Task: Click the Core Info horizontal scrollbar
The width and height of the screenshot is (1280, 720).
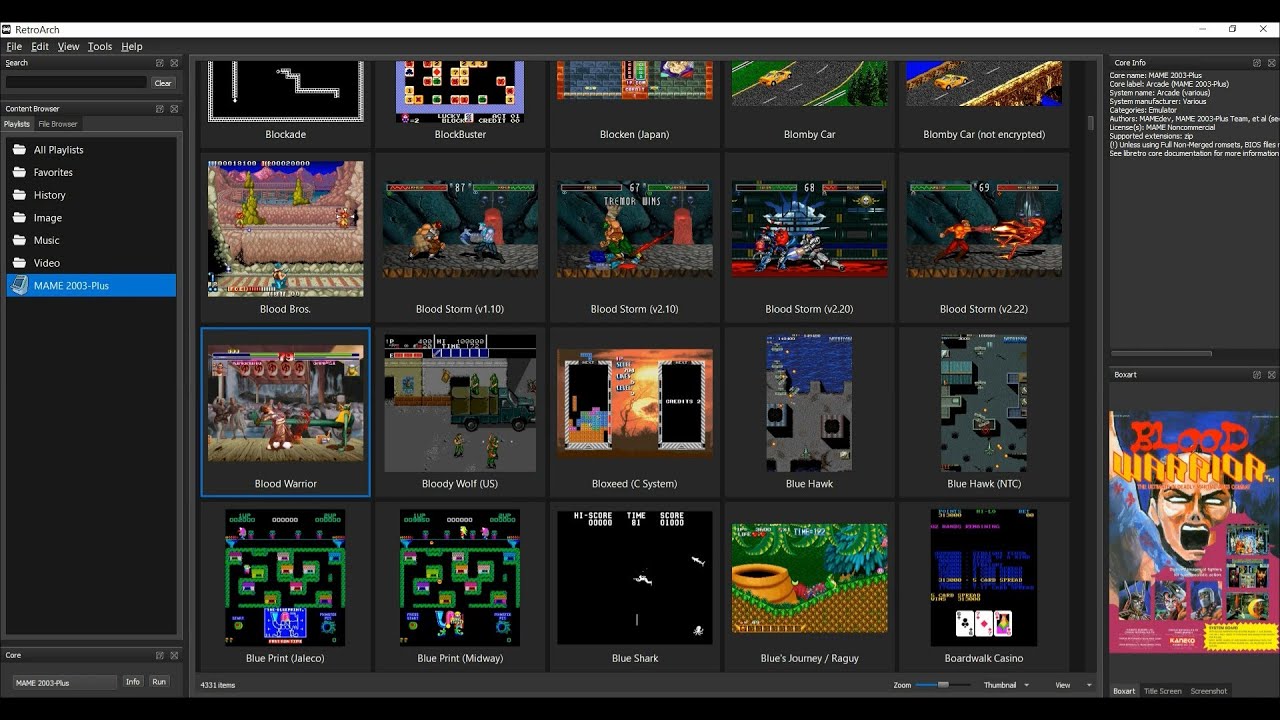Action: pyautogui.click(x=1162, y=353)
